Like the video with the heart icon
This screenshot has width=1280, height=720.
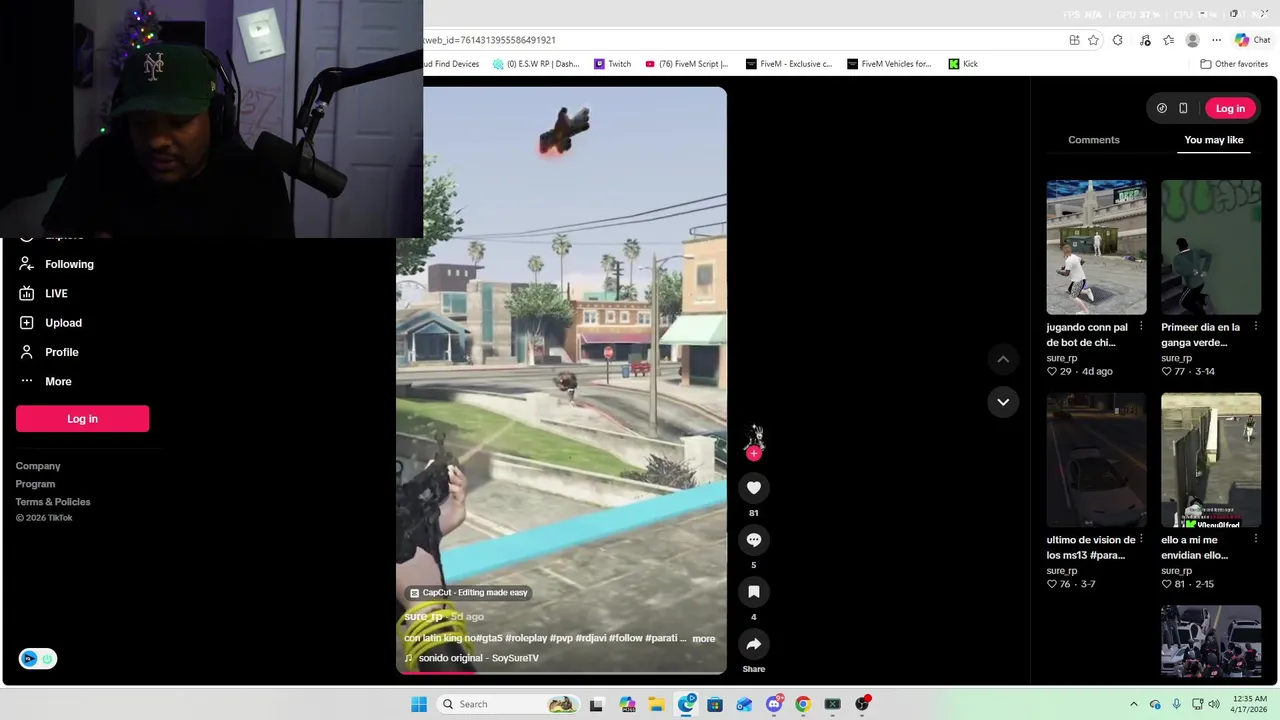(x=754, y=488)
